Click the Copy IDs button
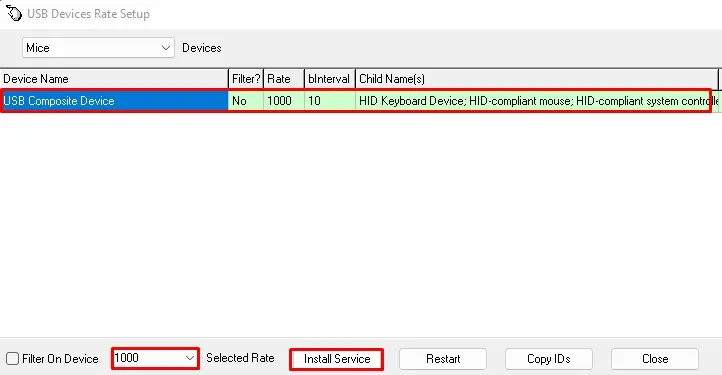The height and width of the screenshot is (375, 722). click(548, 359)
